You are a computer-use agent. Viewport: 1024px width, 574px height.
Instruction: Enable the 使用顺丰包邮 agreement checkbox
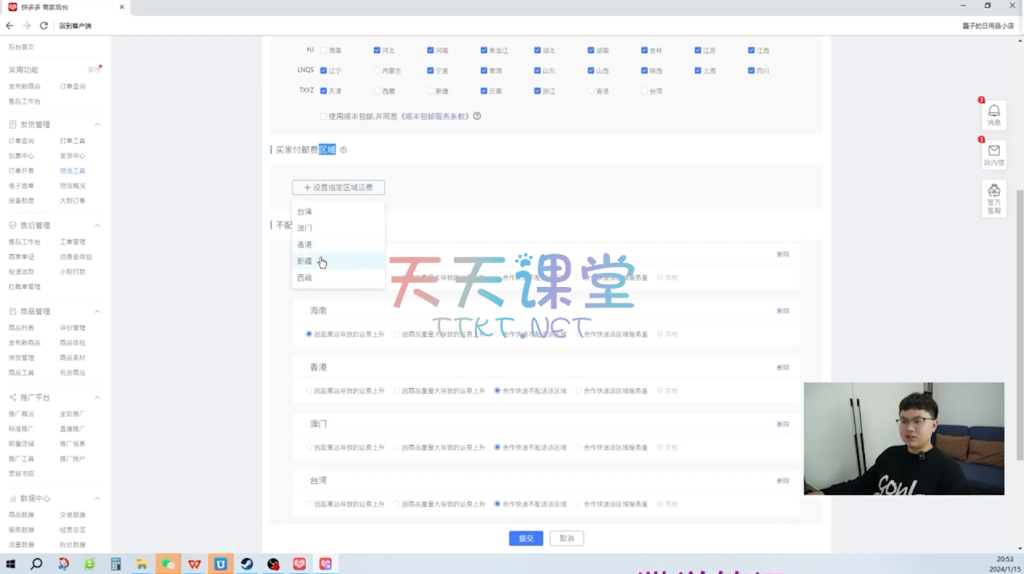point(323,116)
